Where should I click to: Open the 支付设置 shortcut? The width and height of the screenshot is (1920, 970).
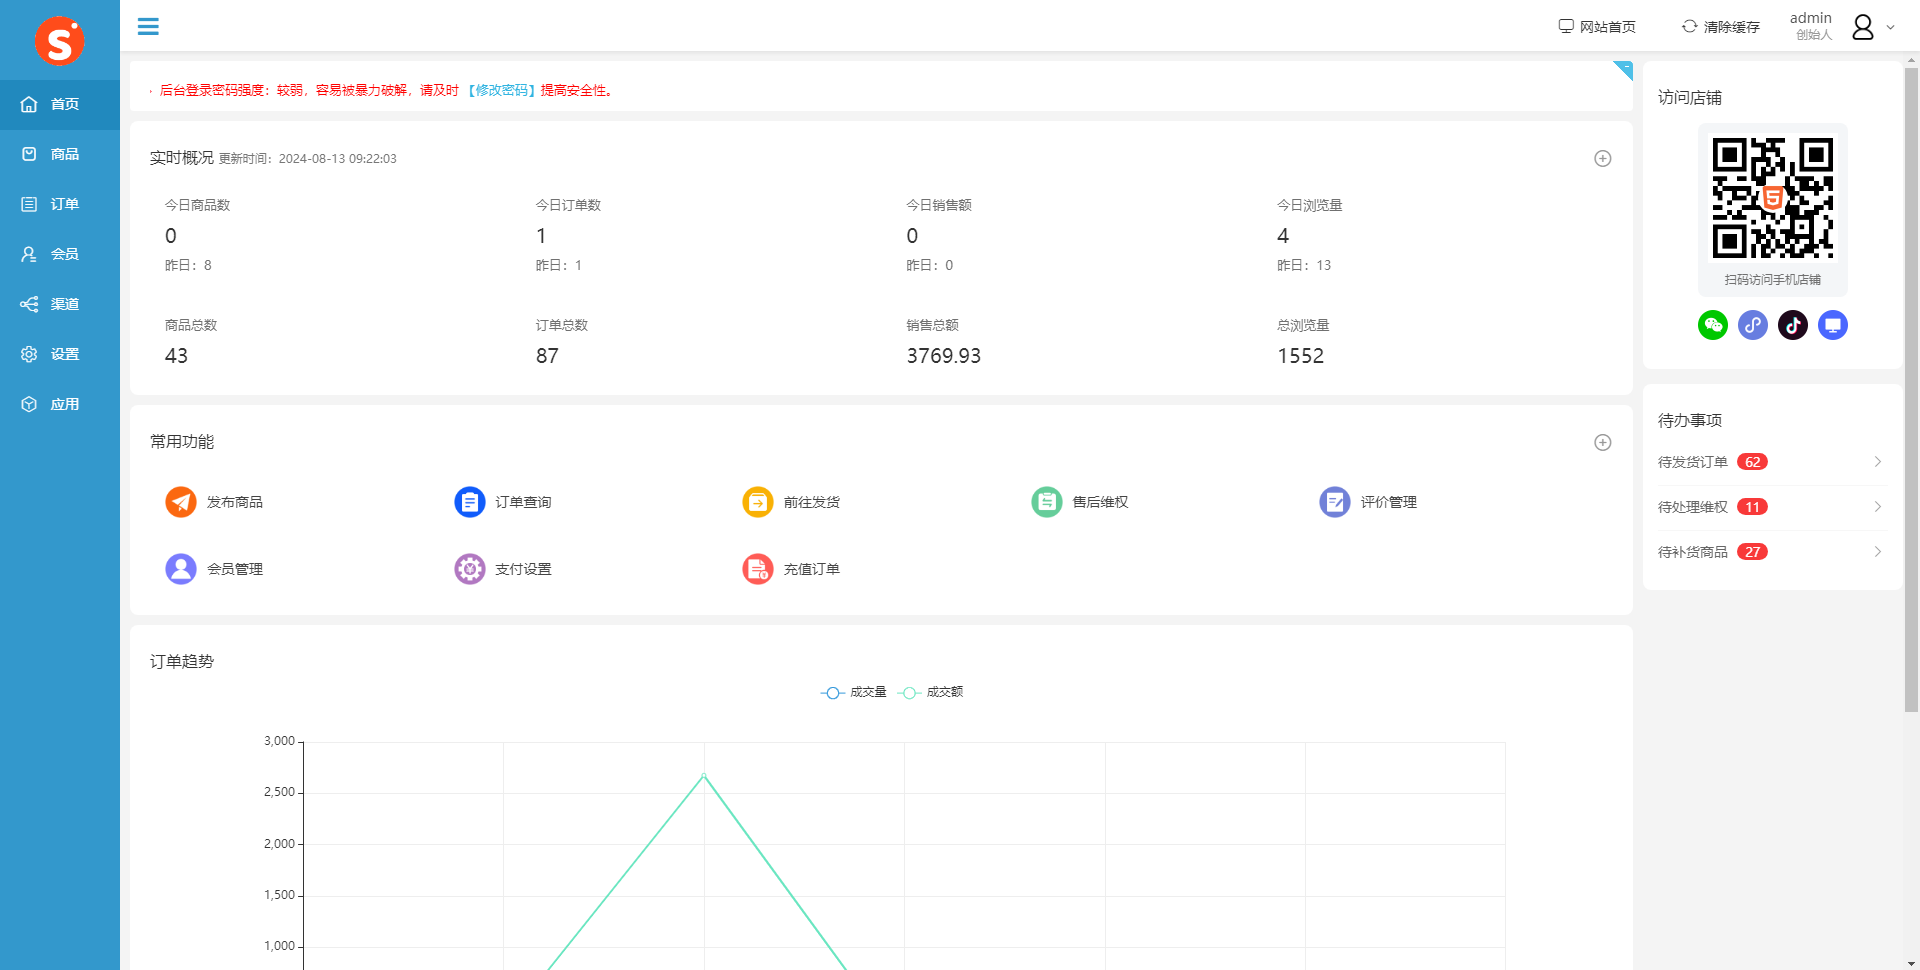(x=503, y=569)
